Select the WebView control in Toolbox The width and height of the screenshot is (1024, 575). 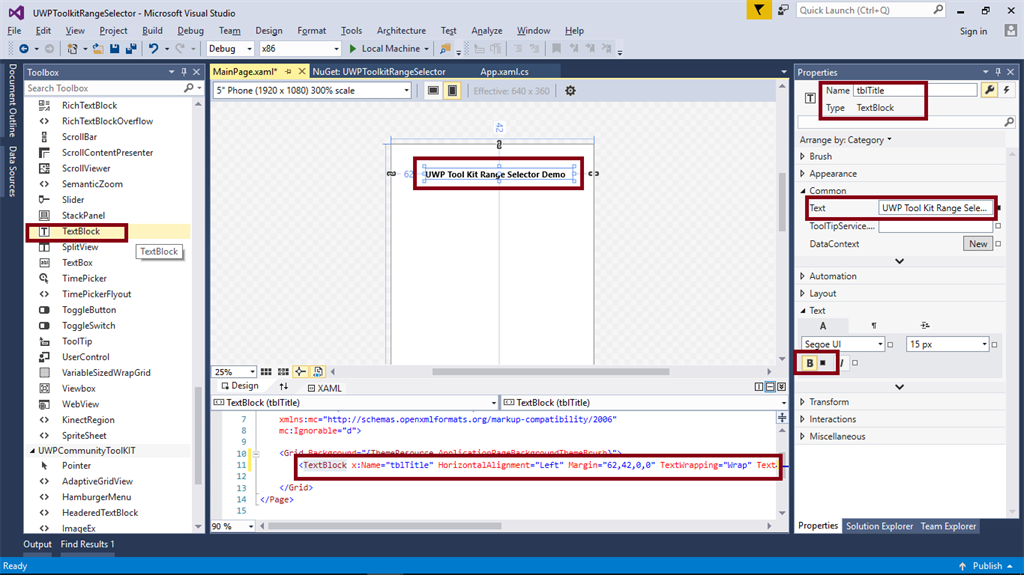(x=80, y=404)
